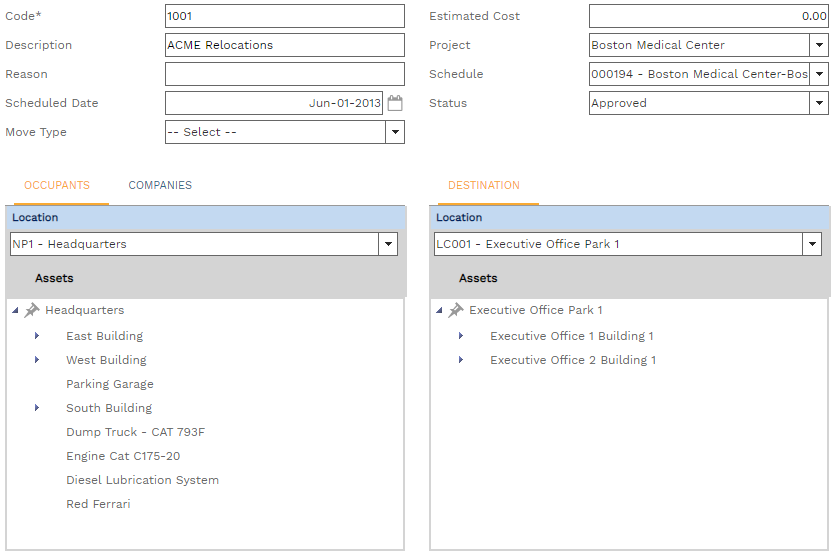Expand the South Building node
Viewport: 836px width, 560px height.
coord(37,408)
